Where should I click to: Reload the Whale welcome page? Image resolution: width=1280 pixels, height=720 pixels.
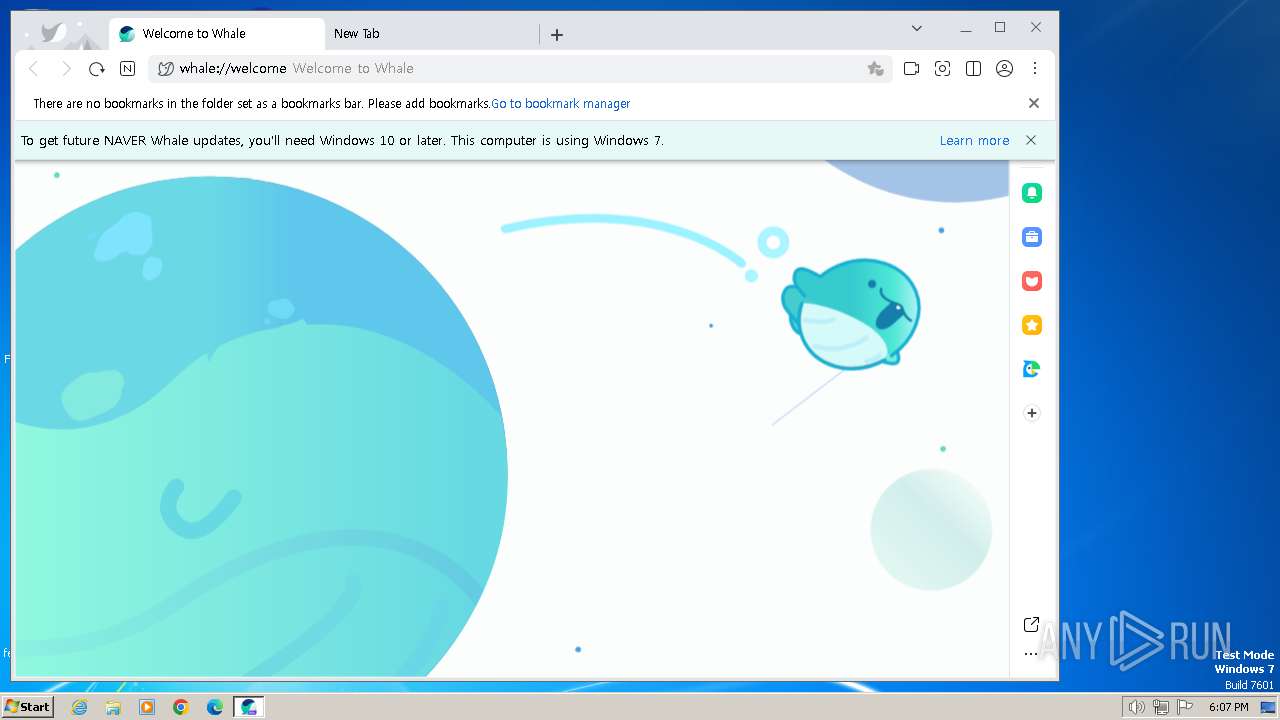96,69
